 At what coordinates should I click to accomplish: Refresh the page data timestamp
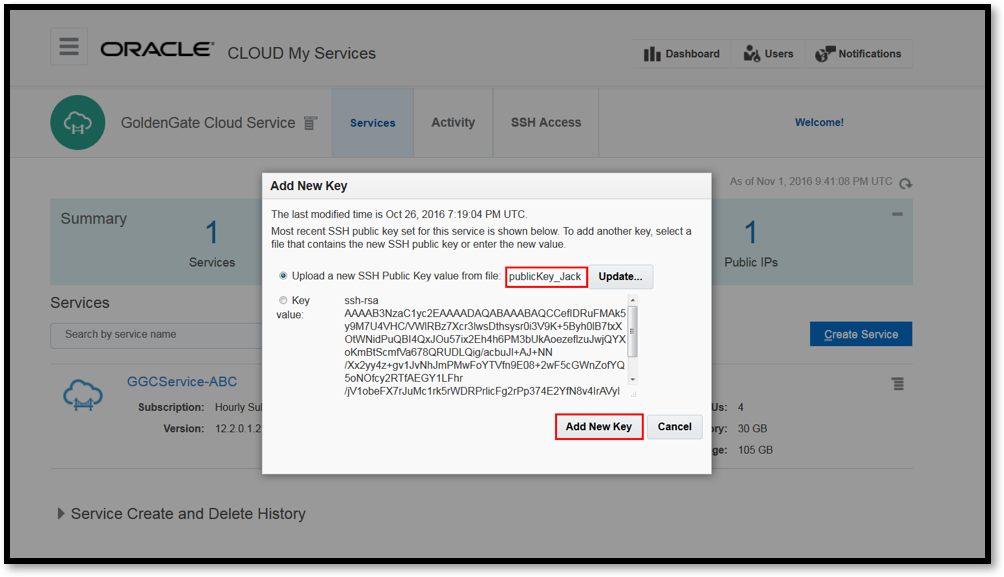(x=905, y=184)
